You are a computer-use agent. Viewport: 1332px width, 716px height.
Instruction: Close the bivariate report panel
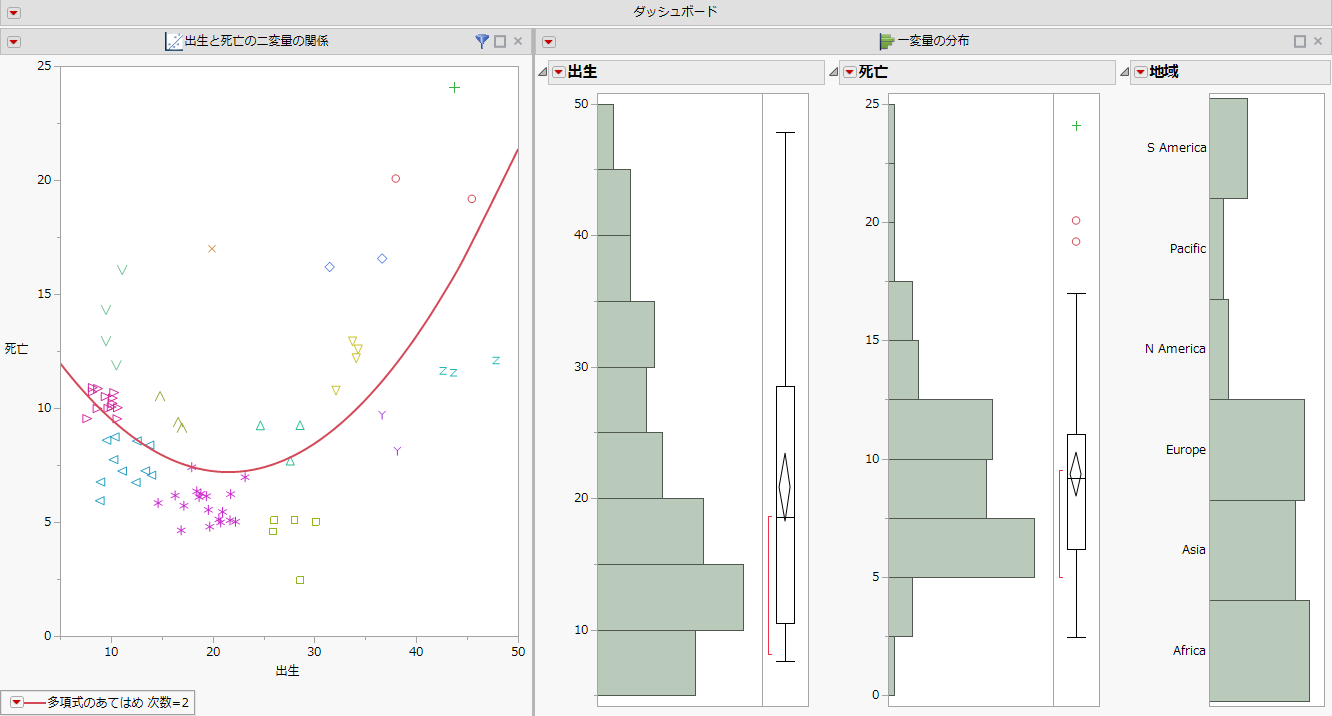[518, 42]
